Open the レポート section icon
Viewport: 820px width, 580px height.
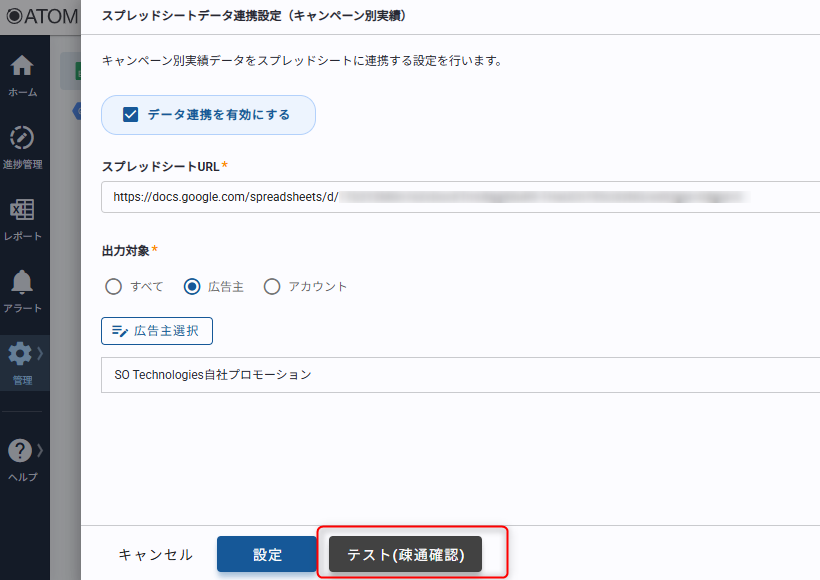pos(22,210)
